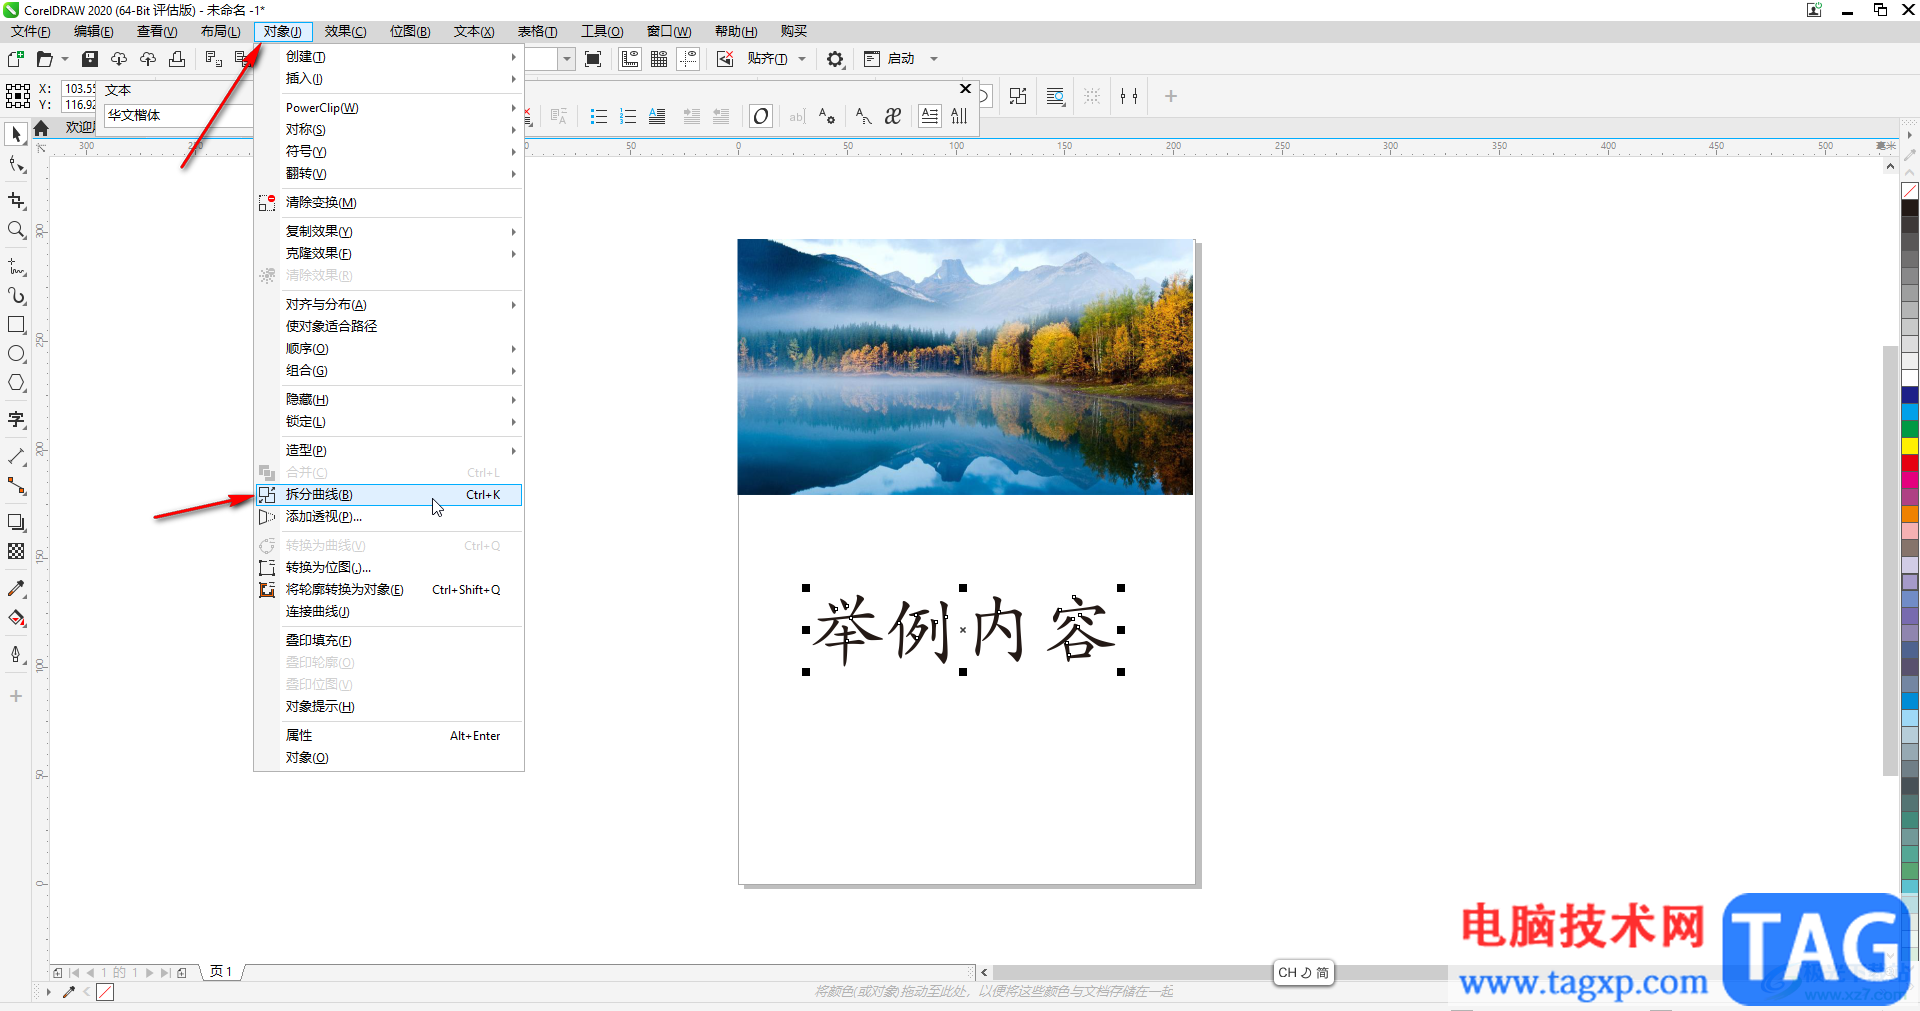1920x1011 pixels.
Task: Click 属性 properties menu entry
Action: click(x=389, y=736)
